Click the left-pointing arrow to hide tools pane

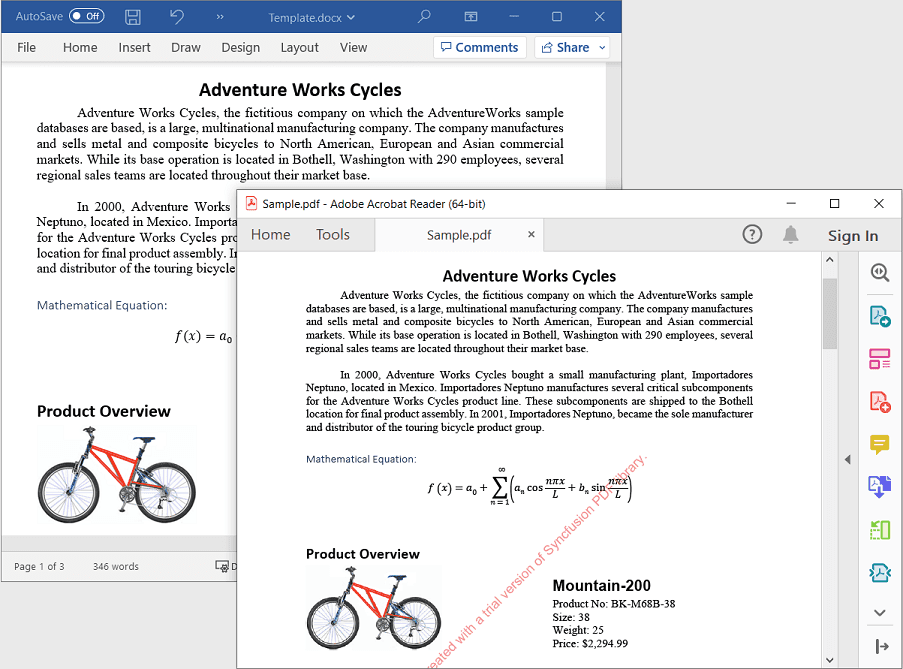pyautogui.click(x=848, y=459)
